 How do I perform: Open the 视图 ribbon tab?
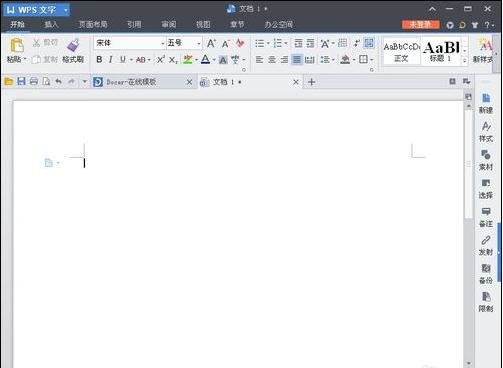(203, 24)
